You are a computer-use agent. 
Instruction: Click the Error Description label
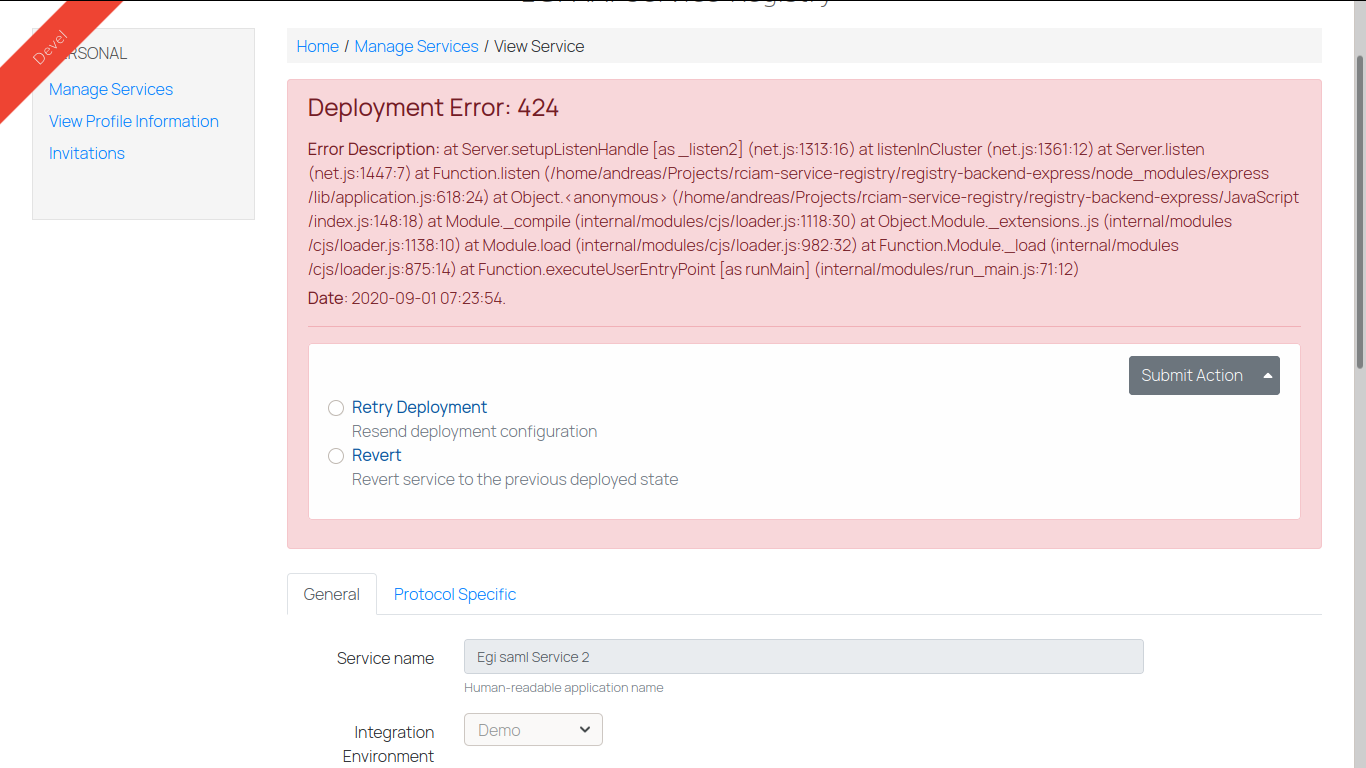coord(374,149)
